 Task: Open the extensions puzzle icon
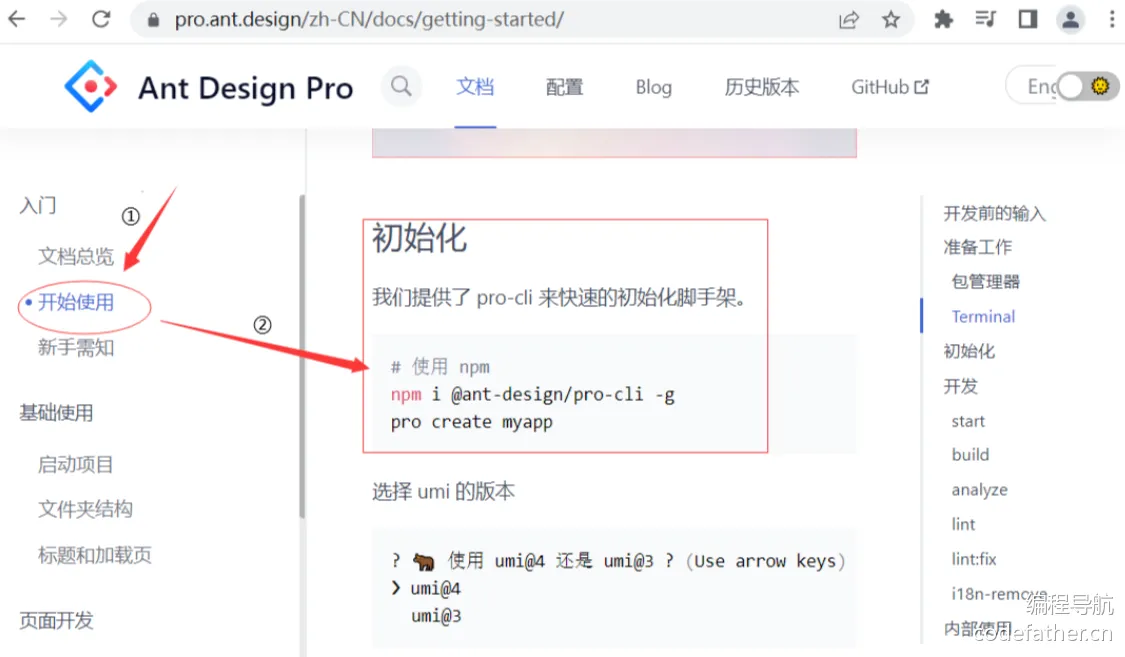point(943,19)
